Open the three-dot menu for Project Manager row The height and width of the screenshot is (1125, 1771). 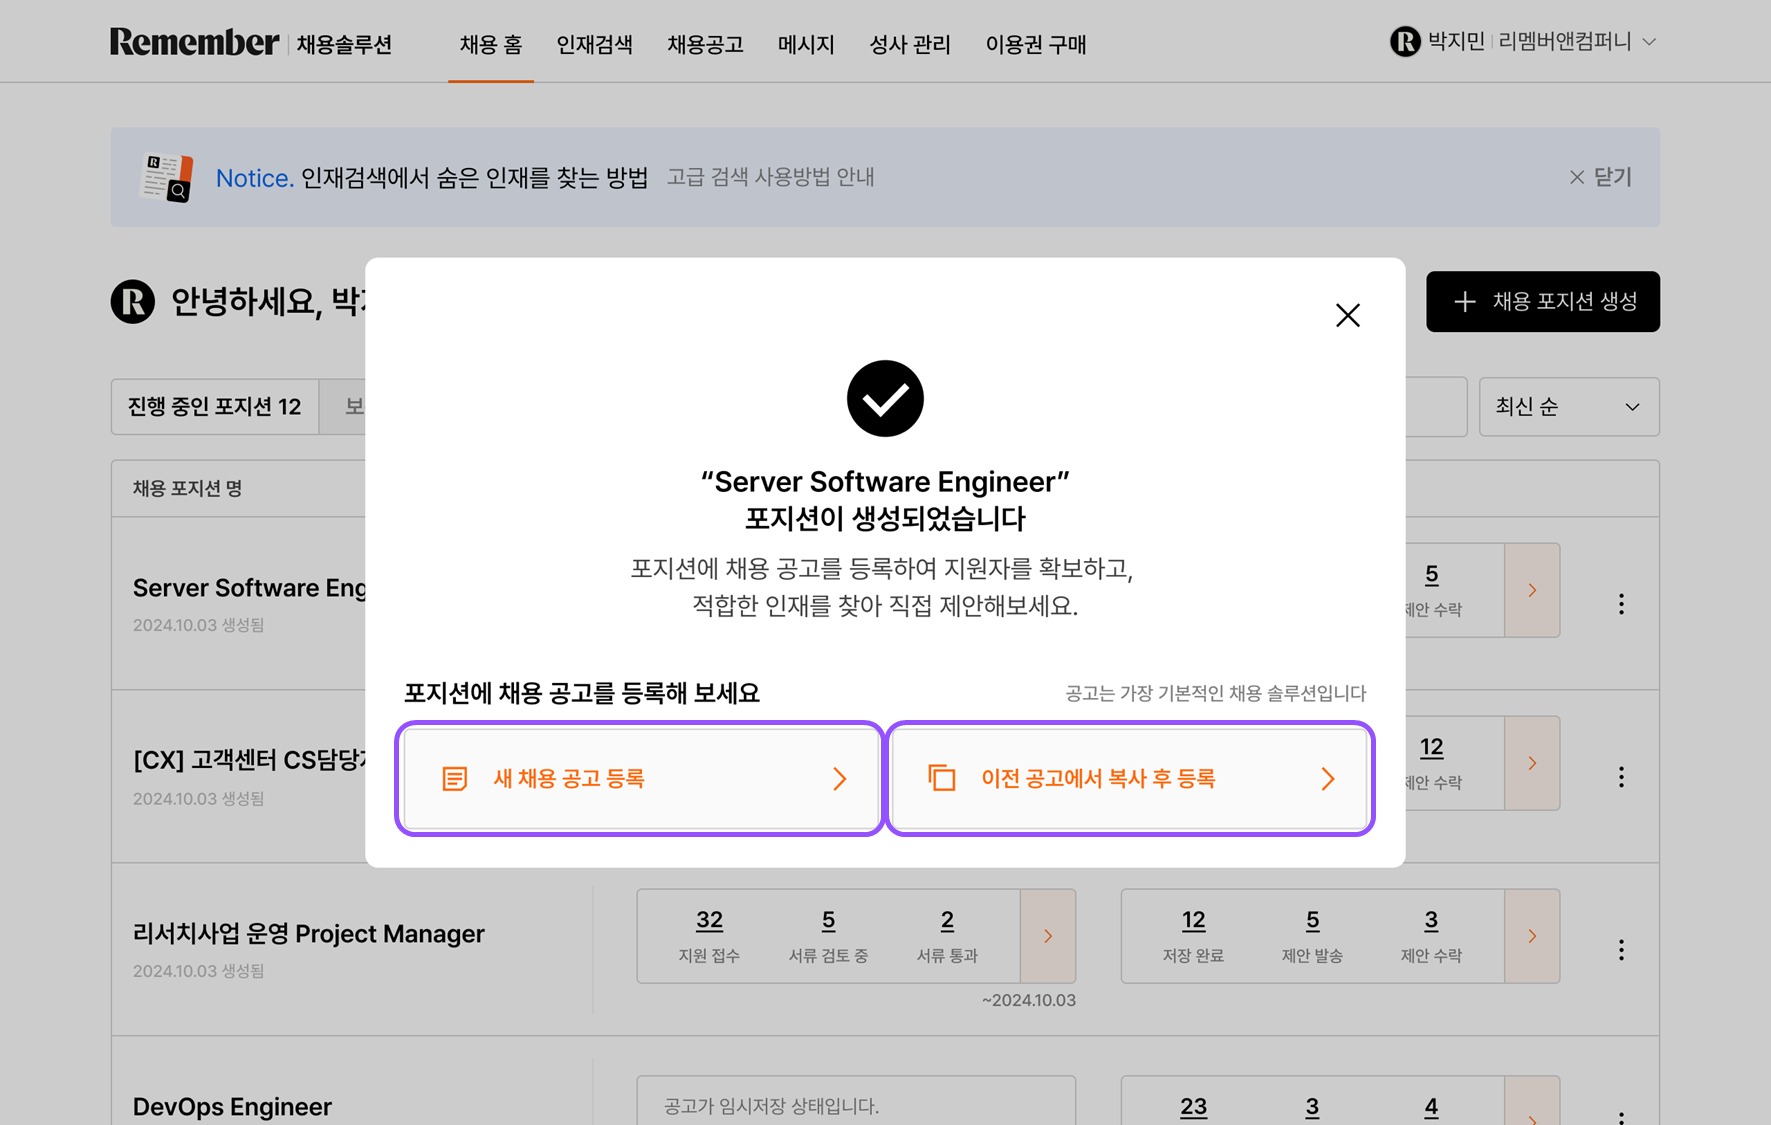pos(1621,950)
